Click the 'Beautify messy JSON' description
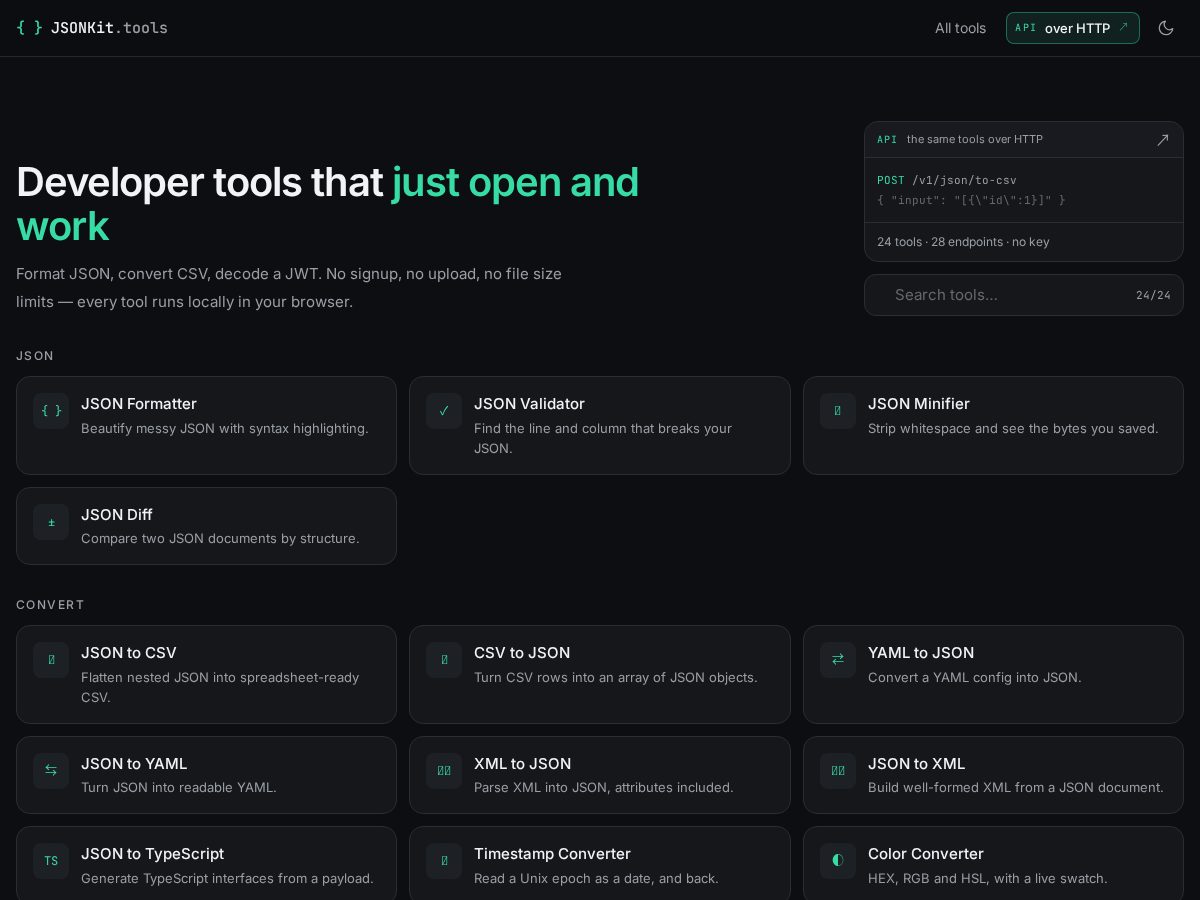Screen dimensions: 1200x900 point(225,429)
